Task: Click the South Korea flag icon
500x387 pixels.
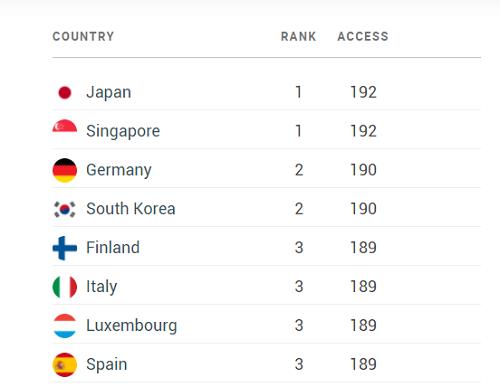Action: (x=65, y=209)
